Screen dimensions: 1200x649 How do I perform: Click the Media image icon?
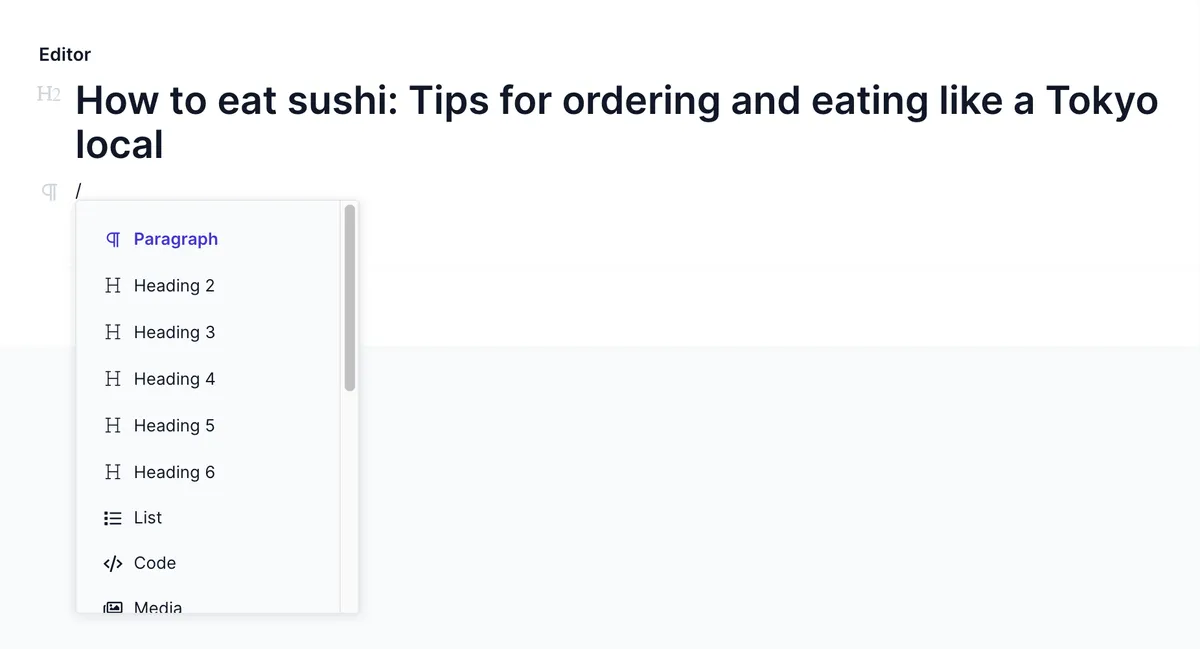point(113,607)
